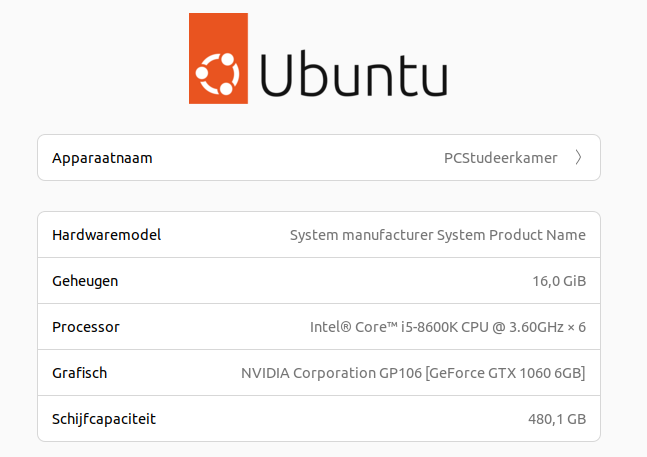Click the Hardwaremodel label
The height and width of the screenshot is (457, 647).
[106, 235]
